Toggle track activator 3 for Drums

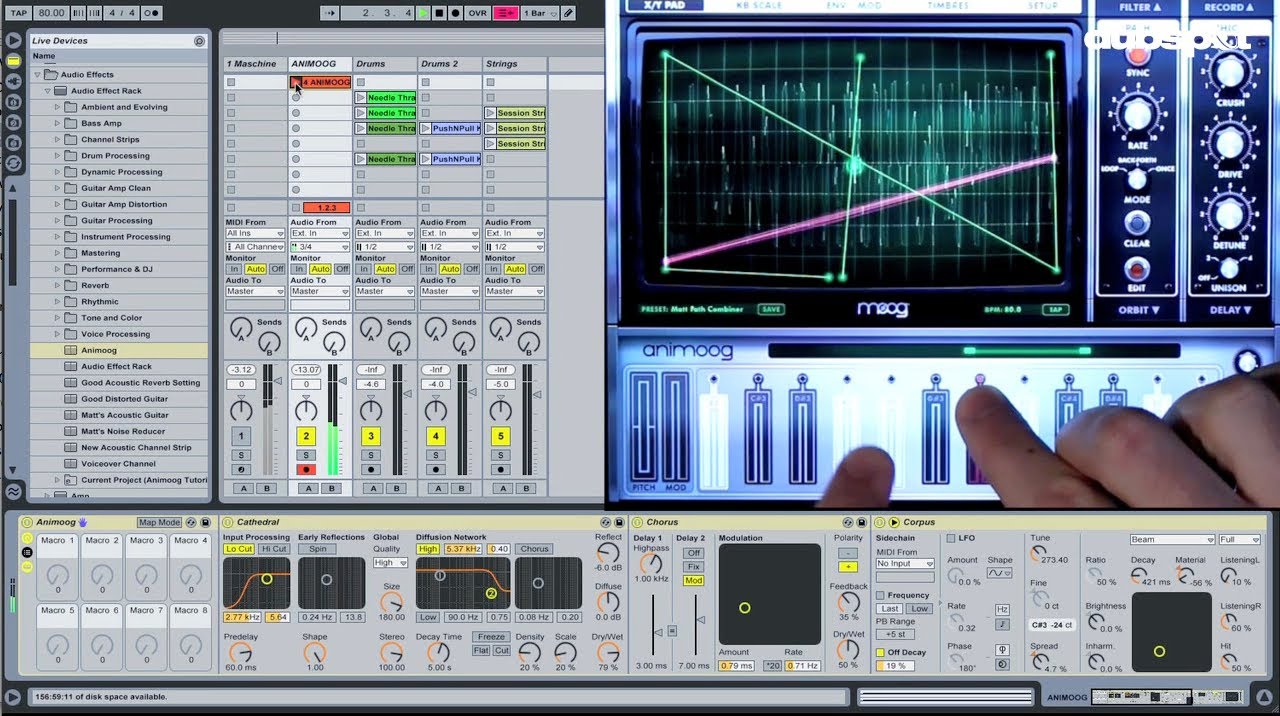click(371, 436)
